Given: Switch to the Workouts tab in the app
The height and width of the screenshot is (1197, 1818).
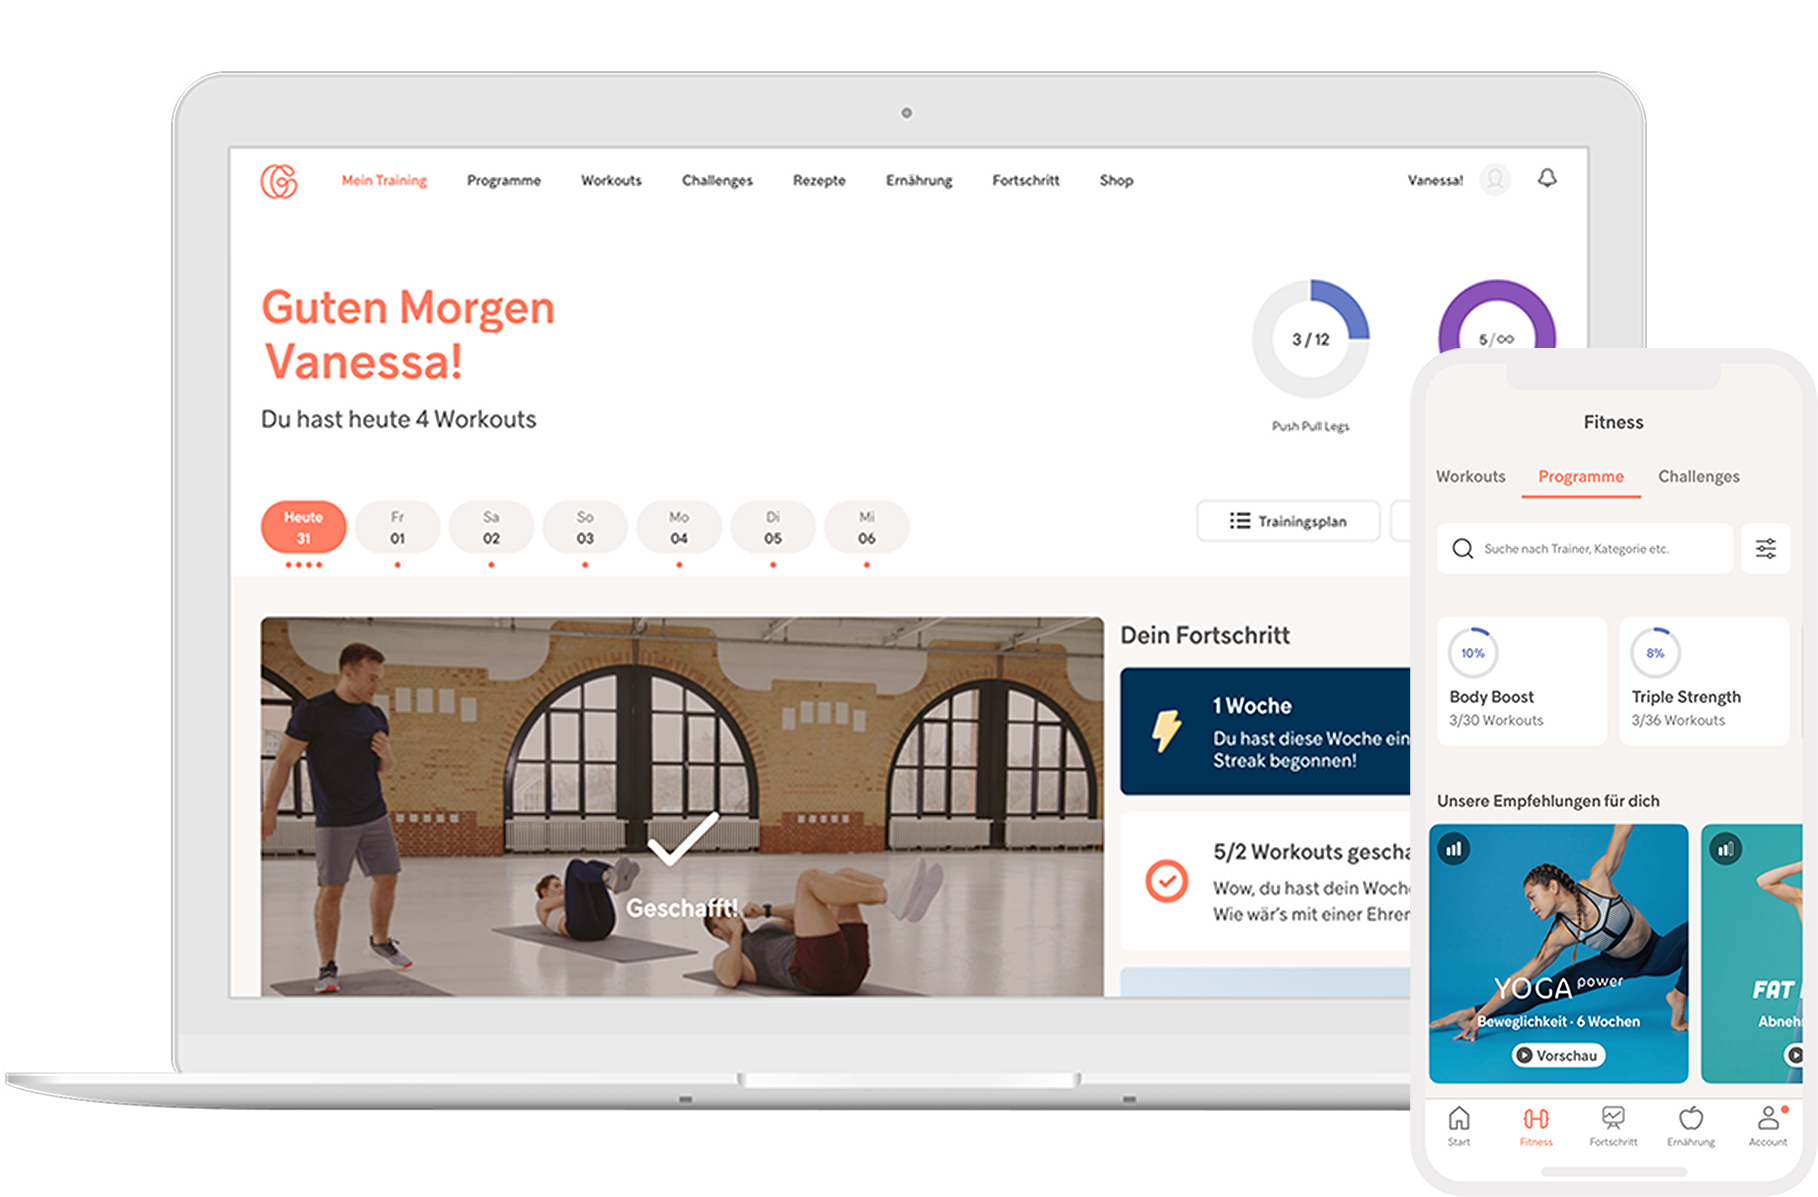Looking at the screenshot, I should (1470, 477).
